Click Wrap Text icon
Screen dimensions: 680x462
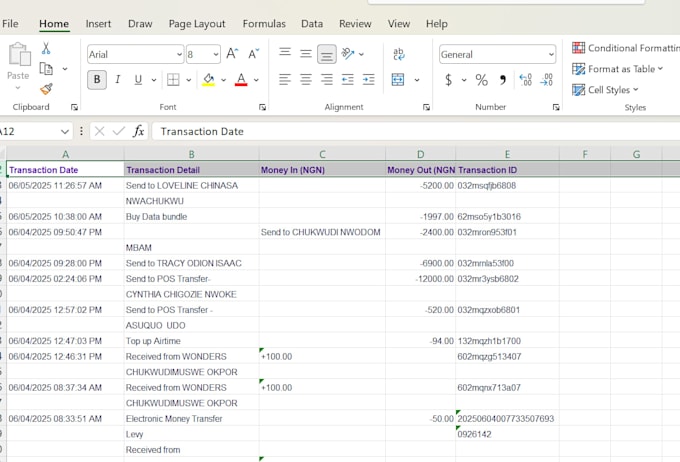[x=399, y=54]
